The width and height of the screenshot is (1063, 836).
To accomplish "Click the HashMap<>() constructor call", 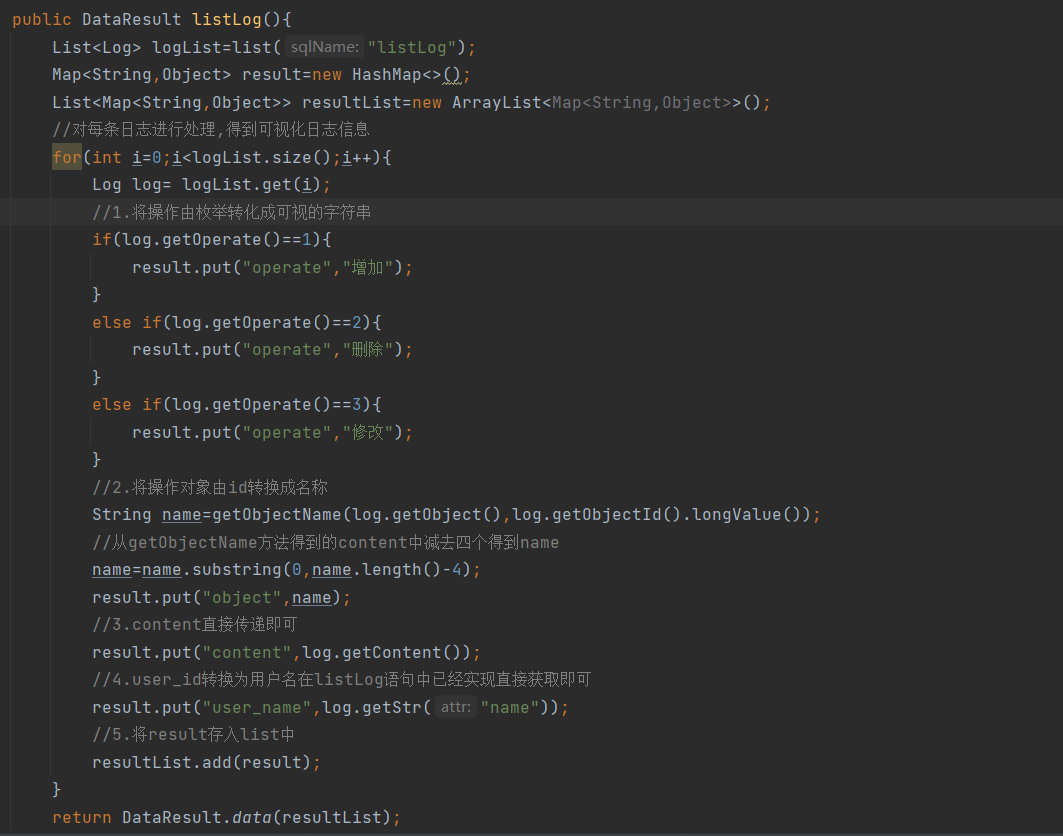I will pyautogui.click(x=406, y=75).
